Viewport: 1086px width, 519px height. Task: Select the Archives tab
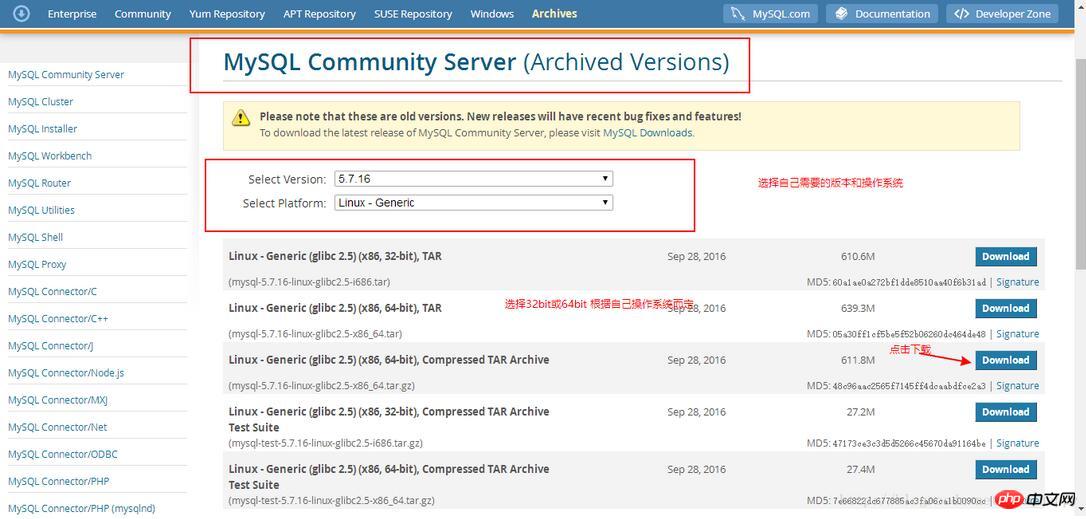tap(554, 14)
